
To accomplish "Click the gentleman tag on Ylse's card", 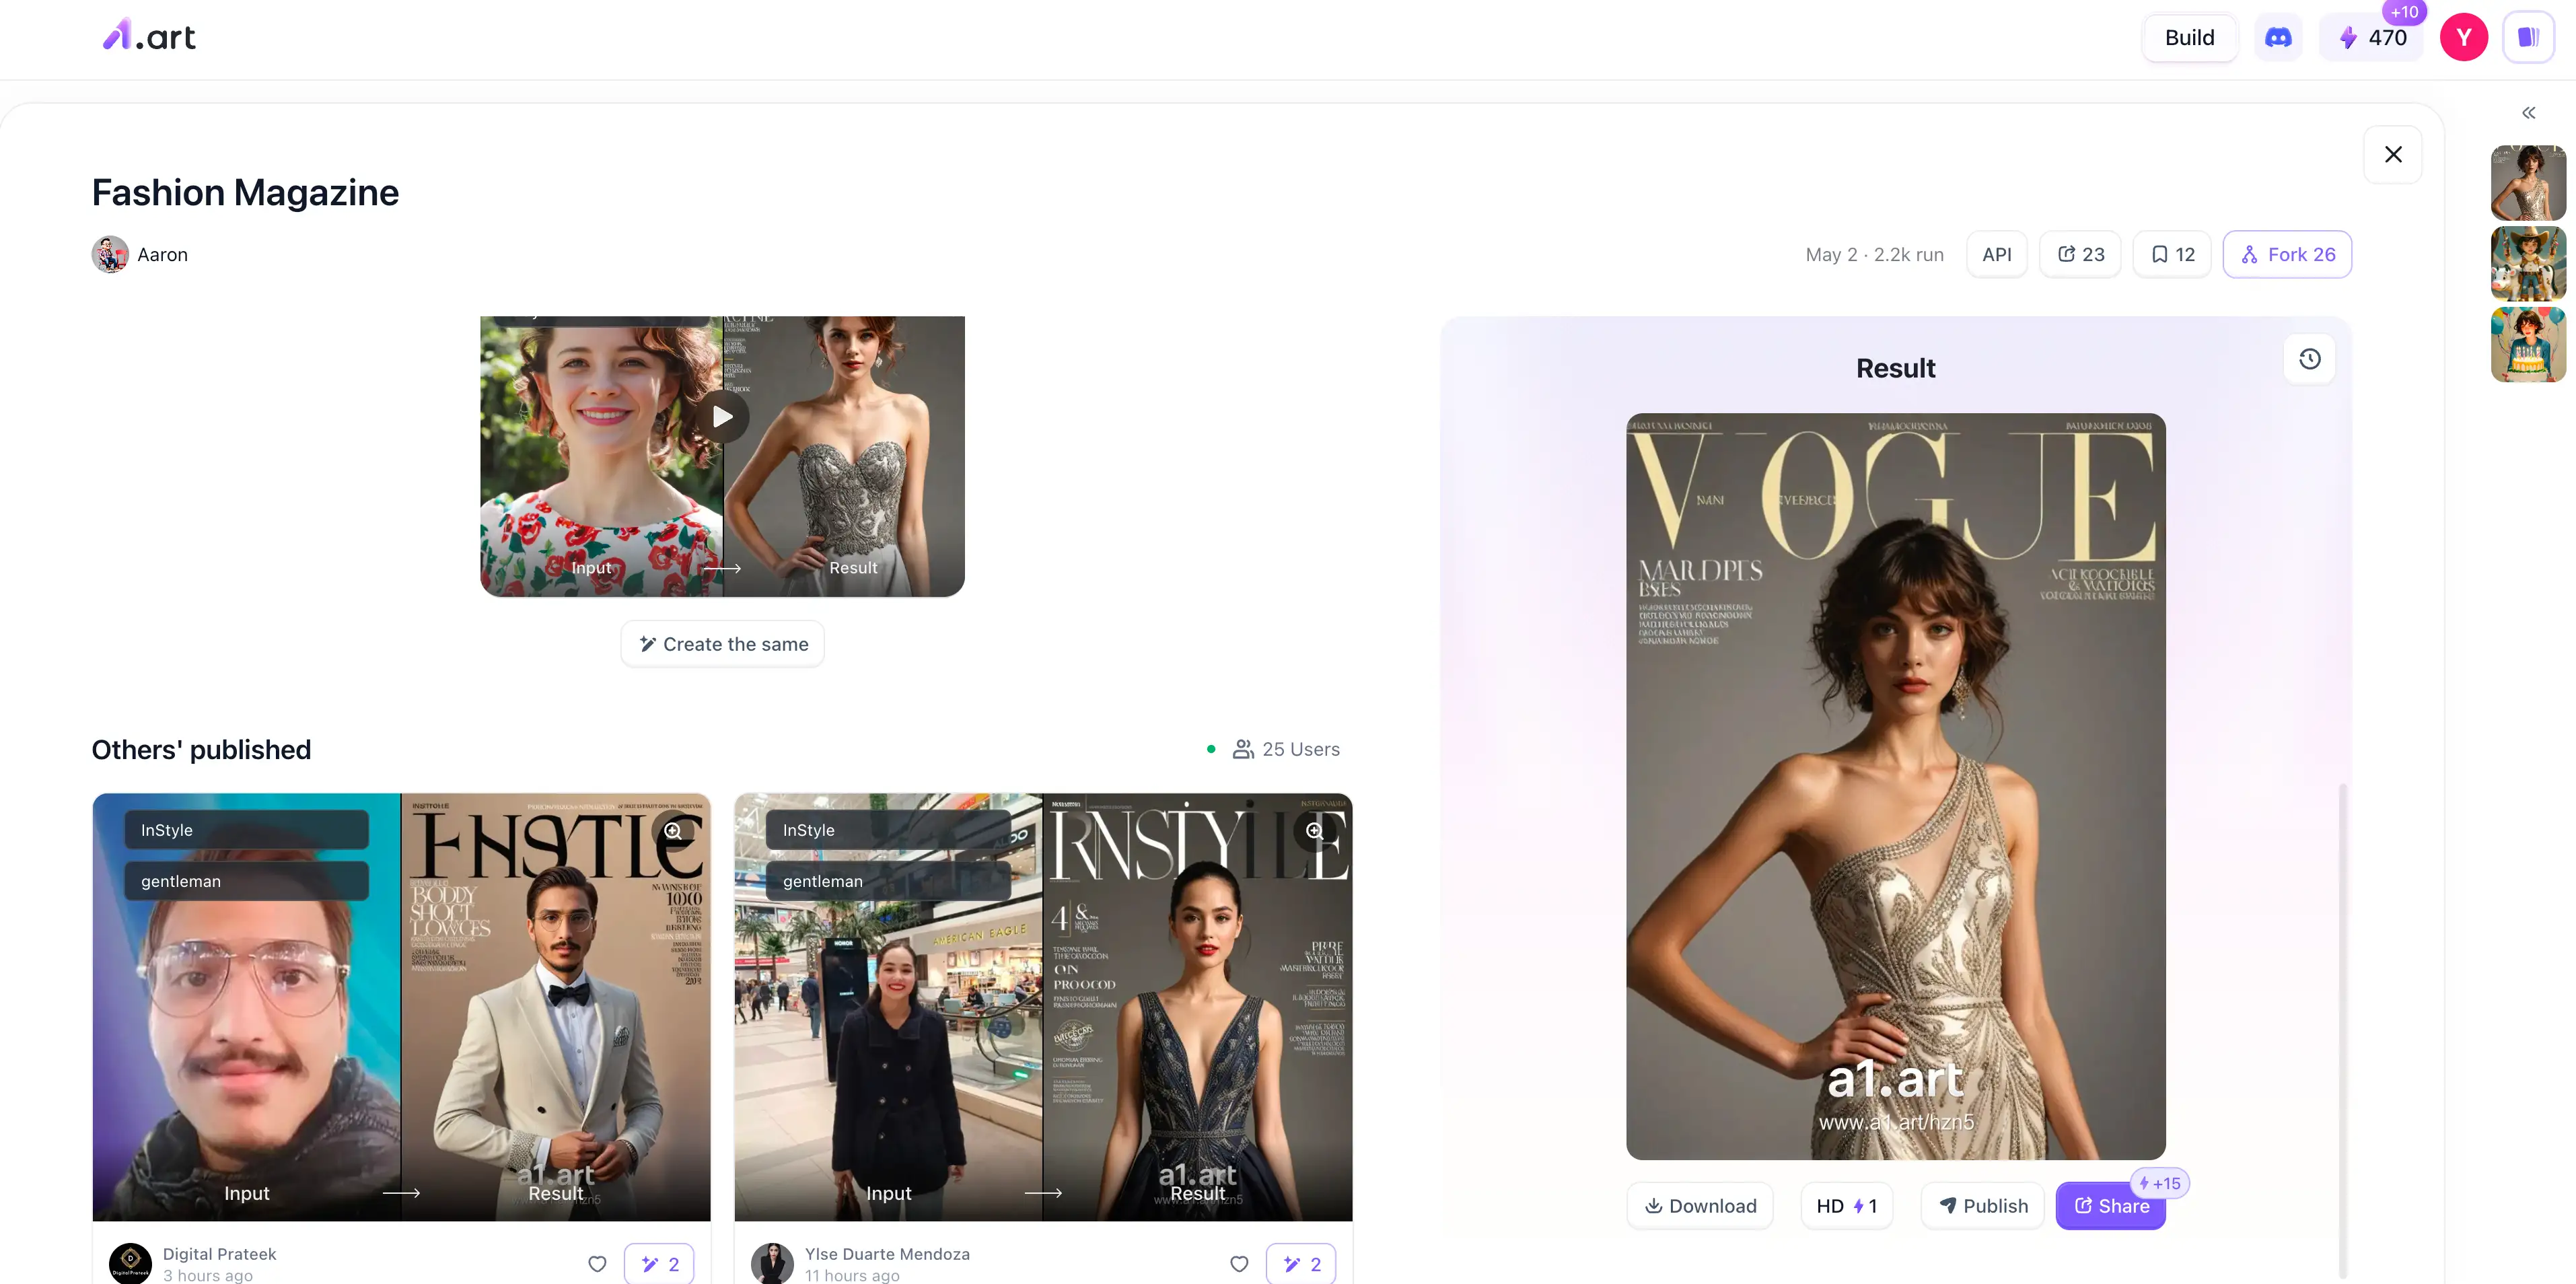I will (888, 881).
